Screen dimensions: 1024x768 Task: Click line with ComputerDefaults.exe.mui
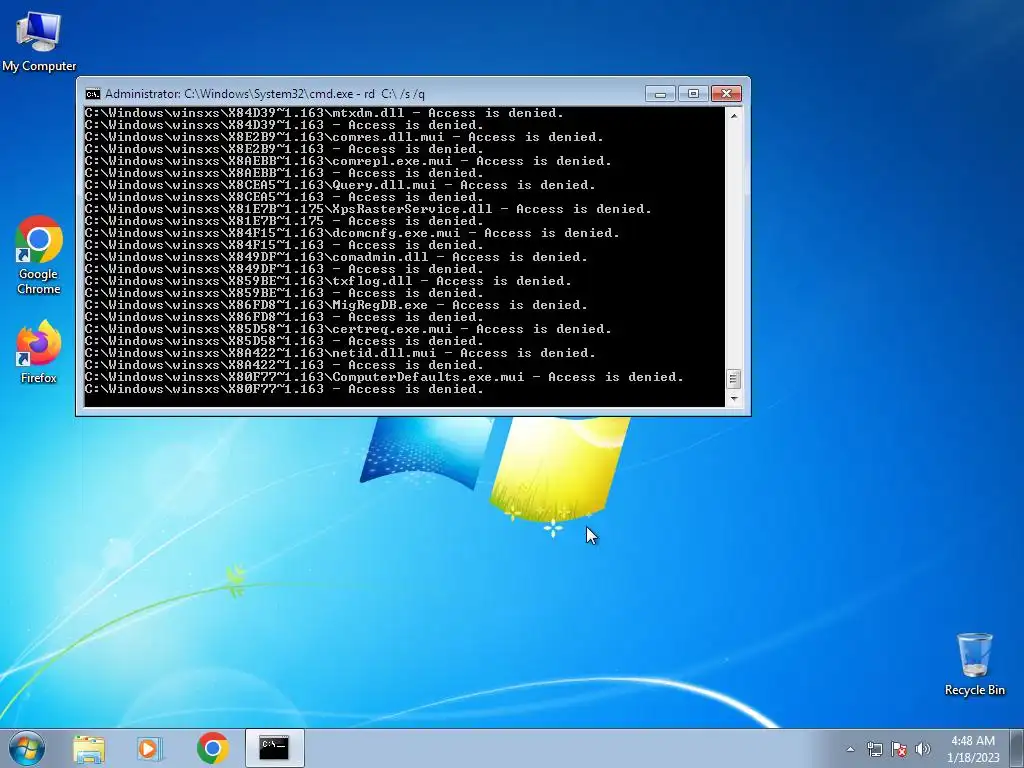[x=384, y=377]
